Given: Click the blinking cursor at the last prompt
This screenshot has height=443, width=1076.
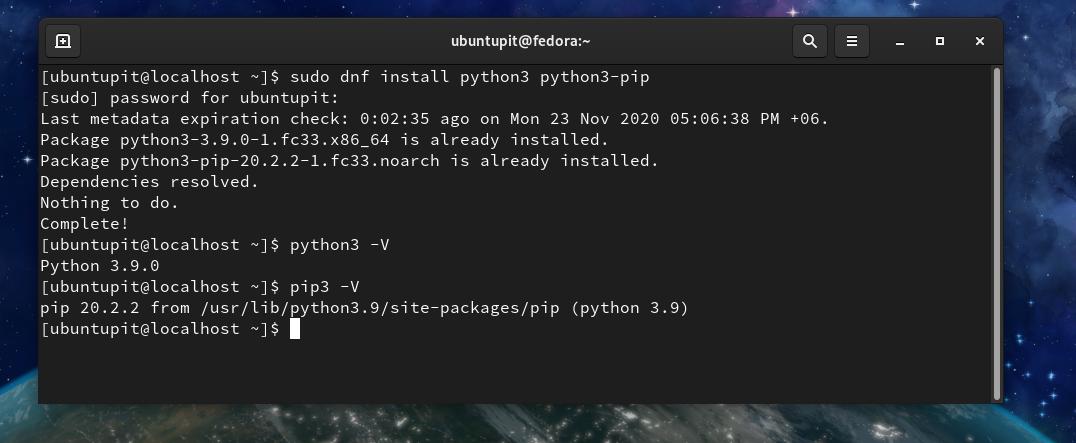Looking at the screenshot, I should pyautogui.click(x=295, y=329).
